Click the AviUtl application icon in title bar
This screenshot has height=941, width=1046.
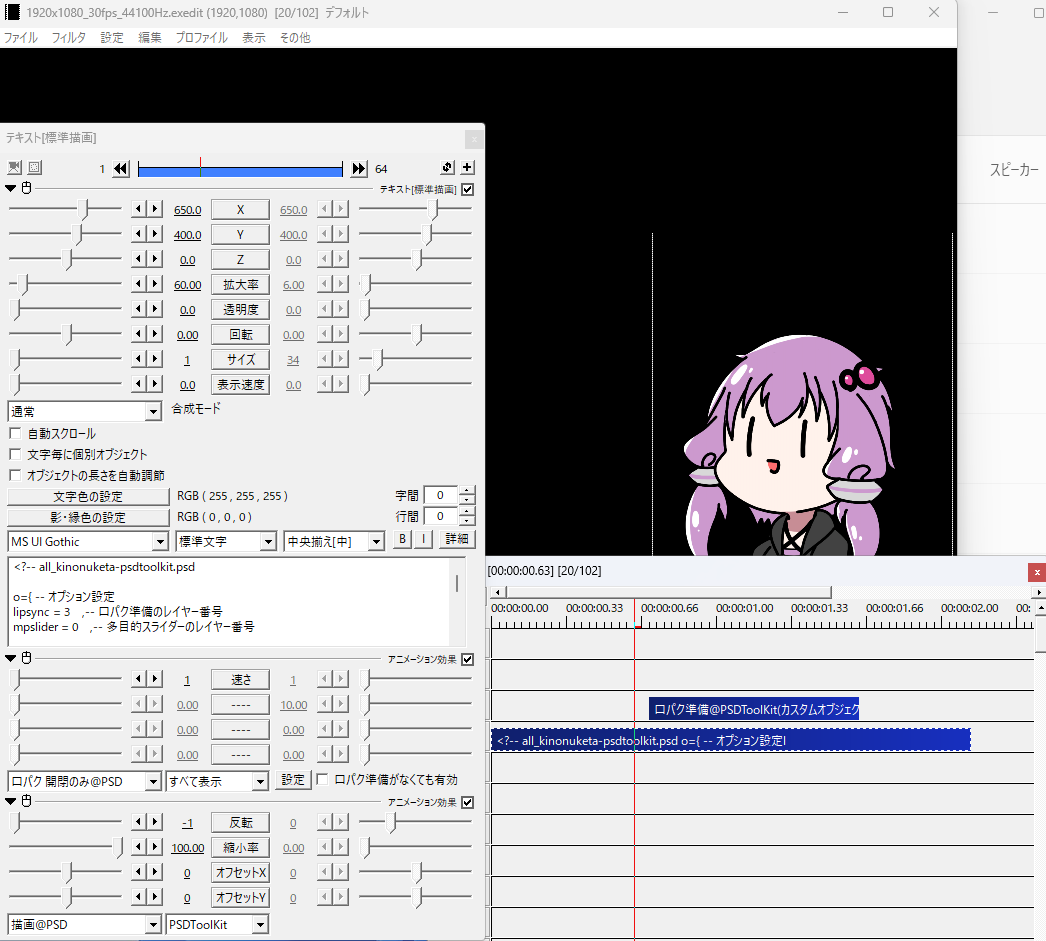pos(12,12)
